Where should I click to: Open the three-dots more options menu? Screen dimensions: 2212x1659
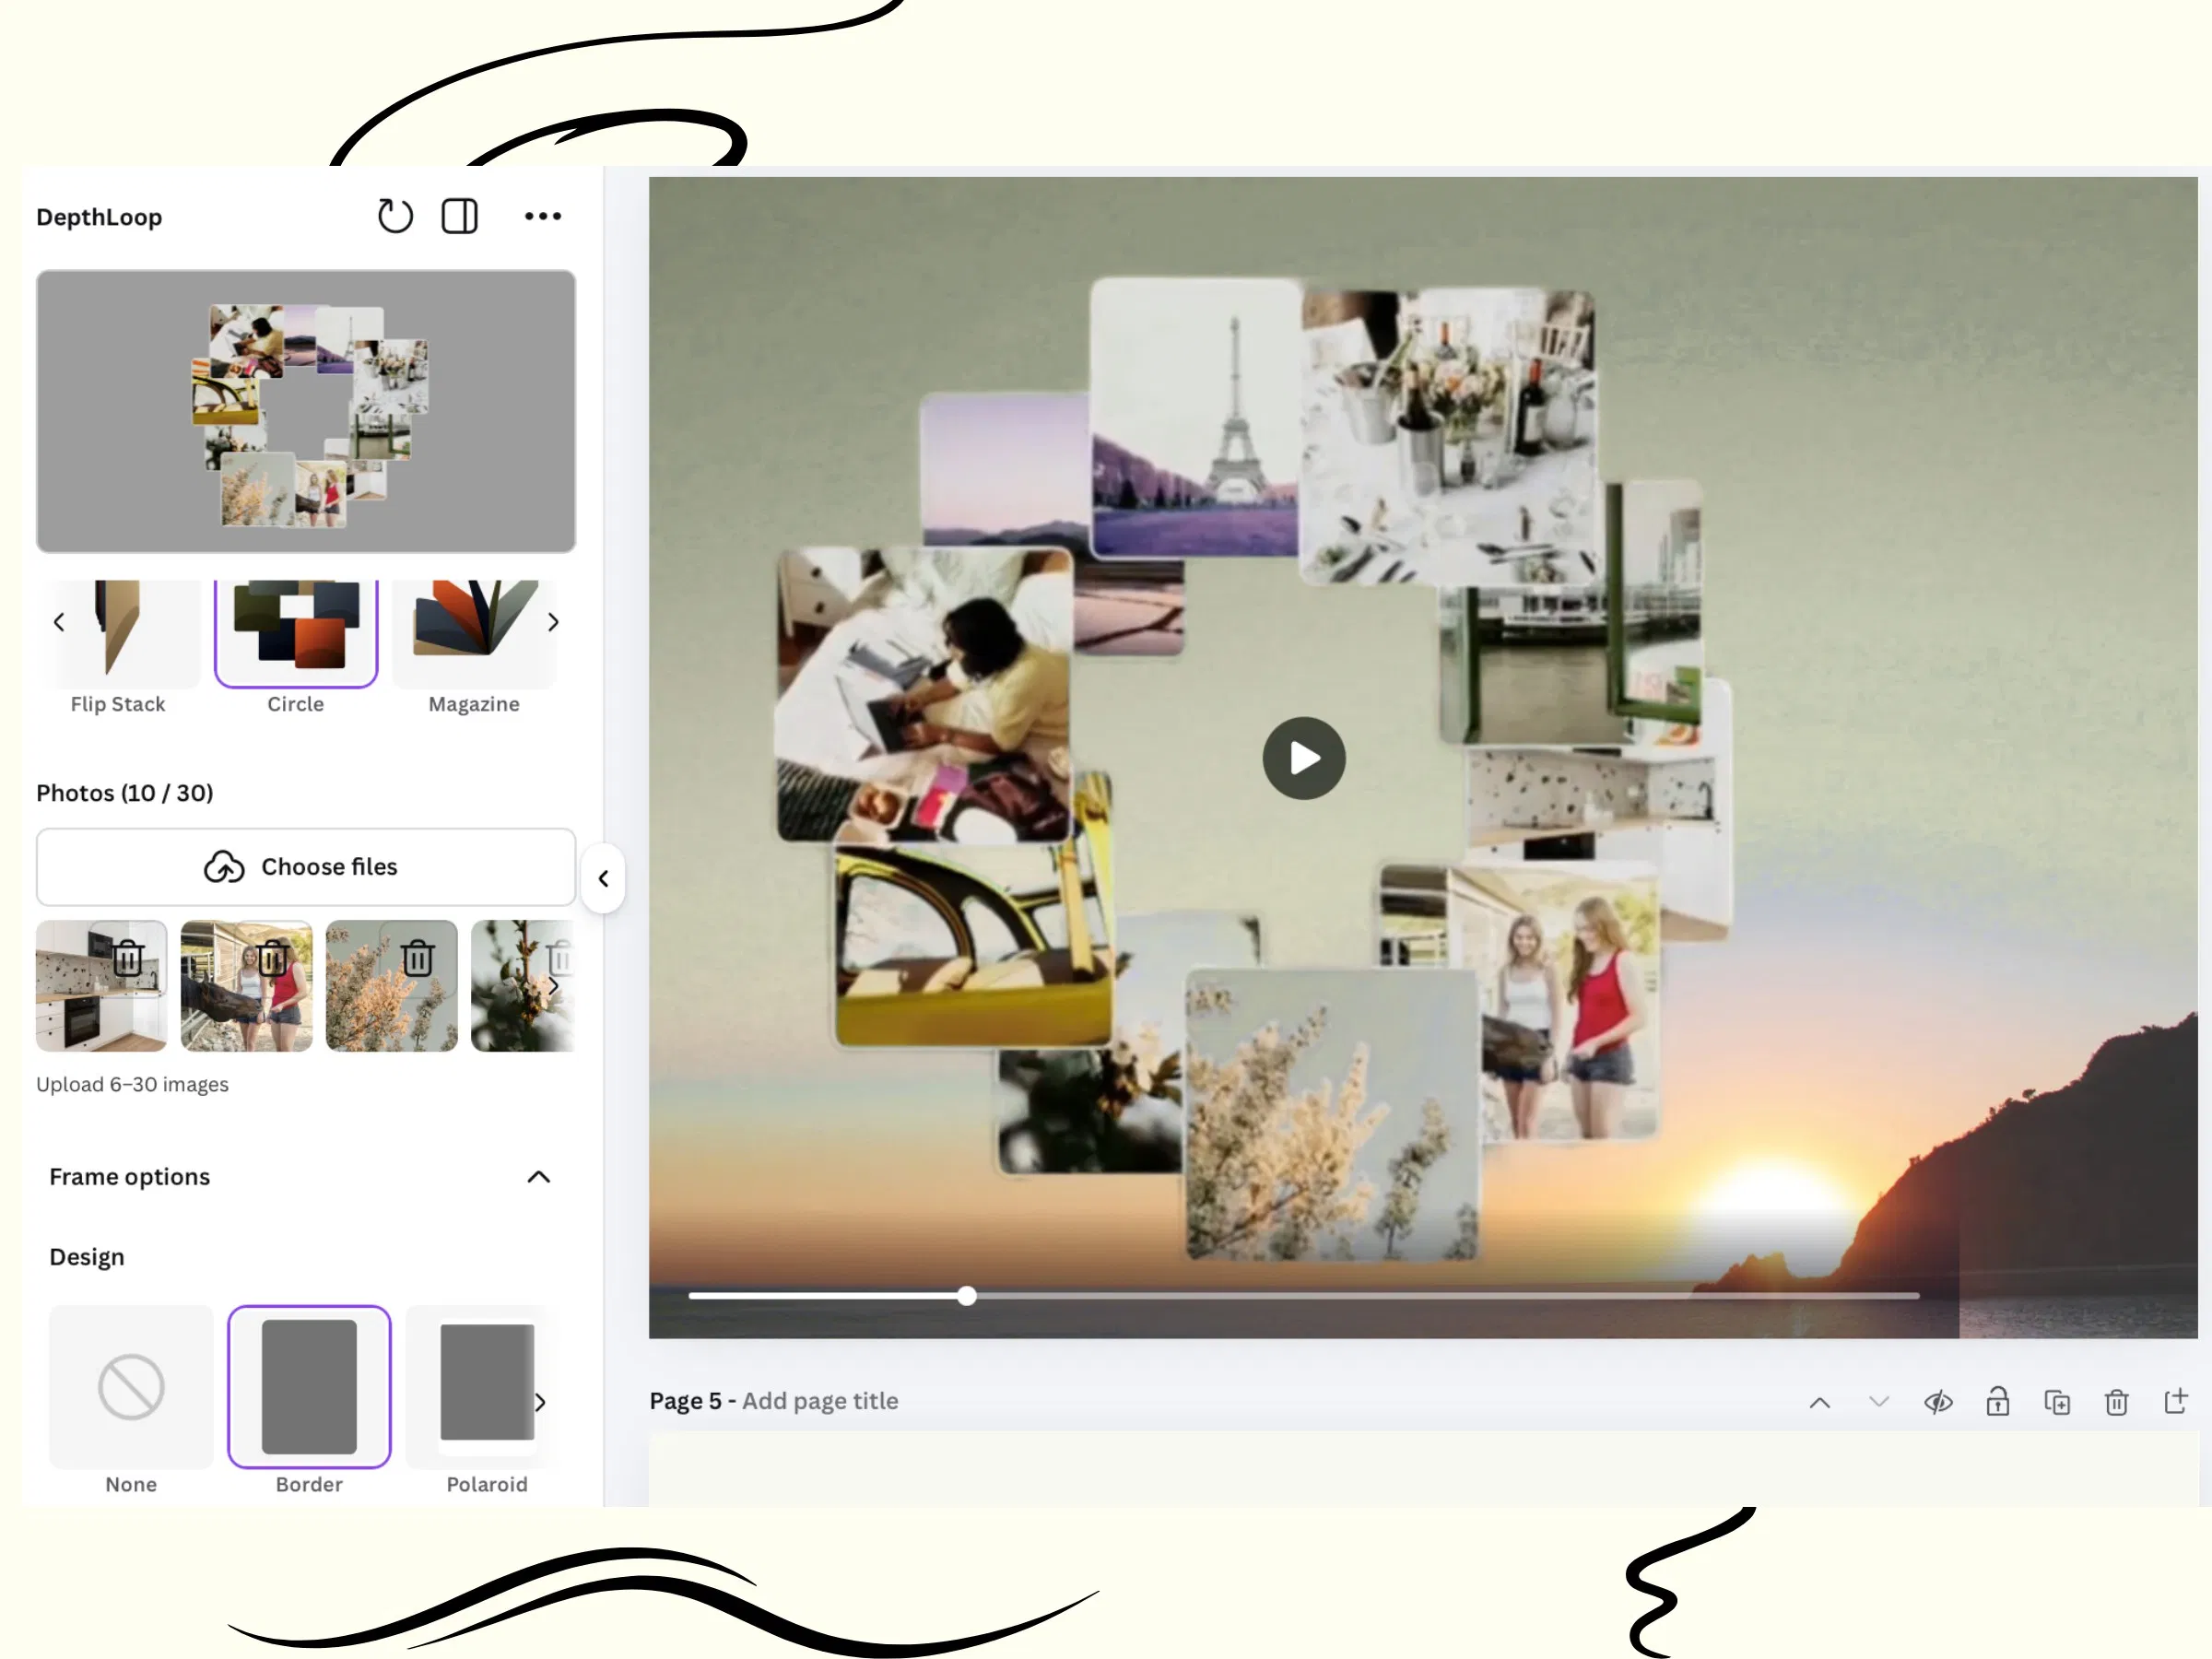pos(543,216)
